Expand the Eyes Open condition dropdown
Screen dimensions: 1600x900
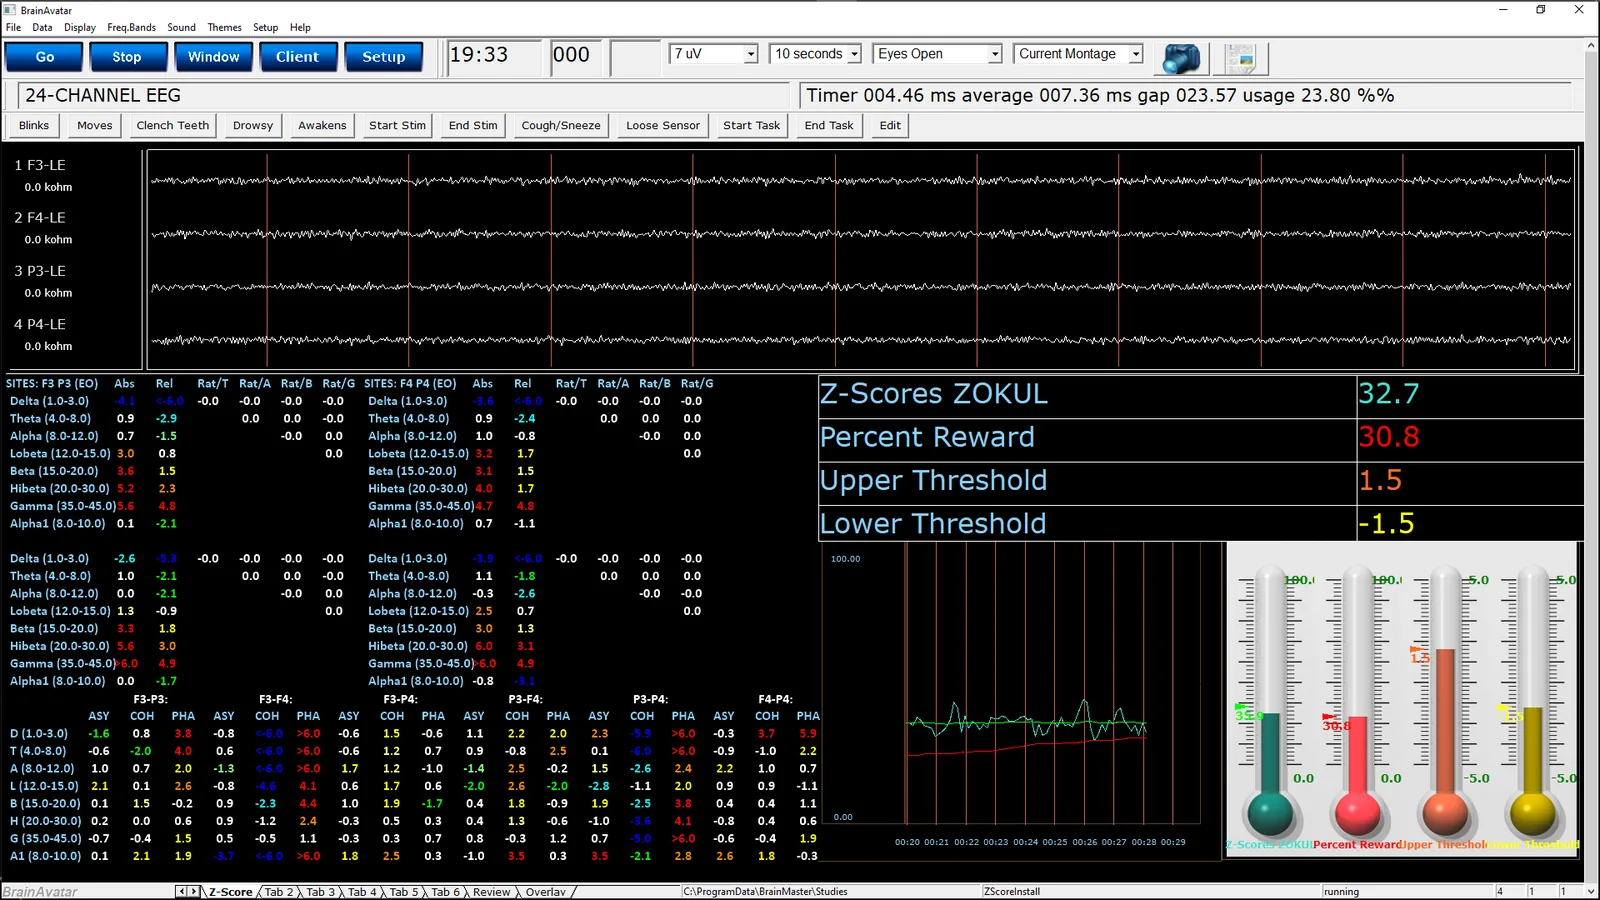[995, 54]
